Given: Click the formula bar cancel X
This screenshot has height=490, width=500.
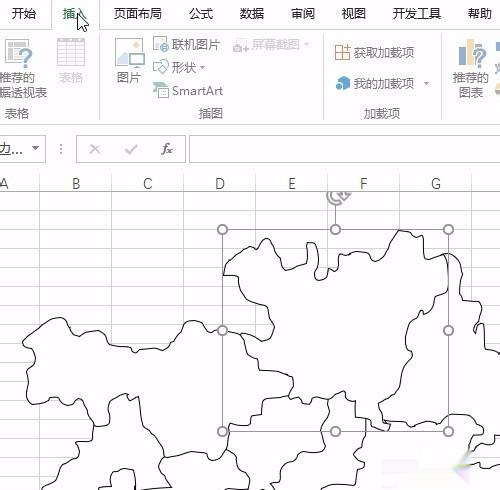Looking at the screenshot, I should tap(95, 149).
